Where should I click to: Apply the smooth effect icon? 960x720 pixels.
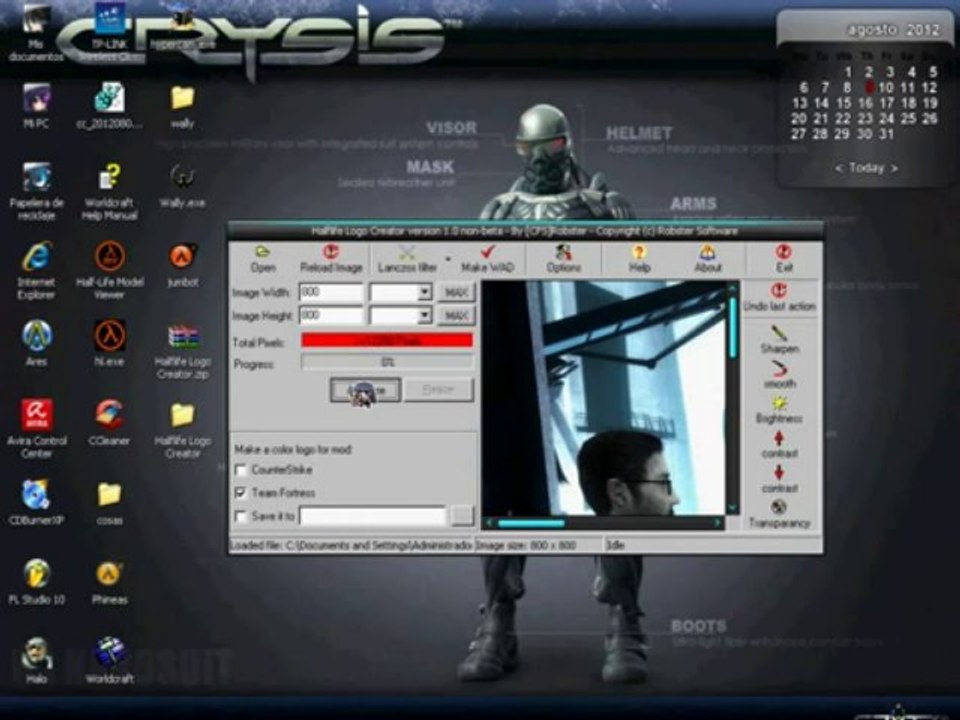click(779, 369)
